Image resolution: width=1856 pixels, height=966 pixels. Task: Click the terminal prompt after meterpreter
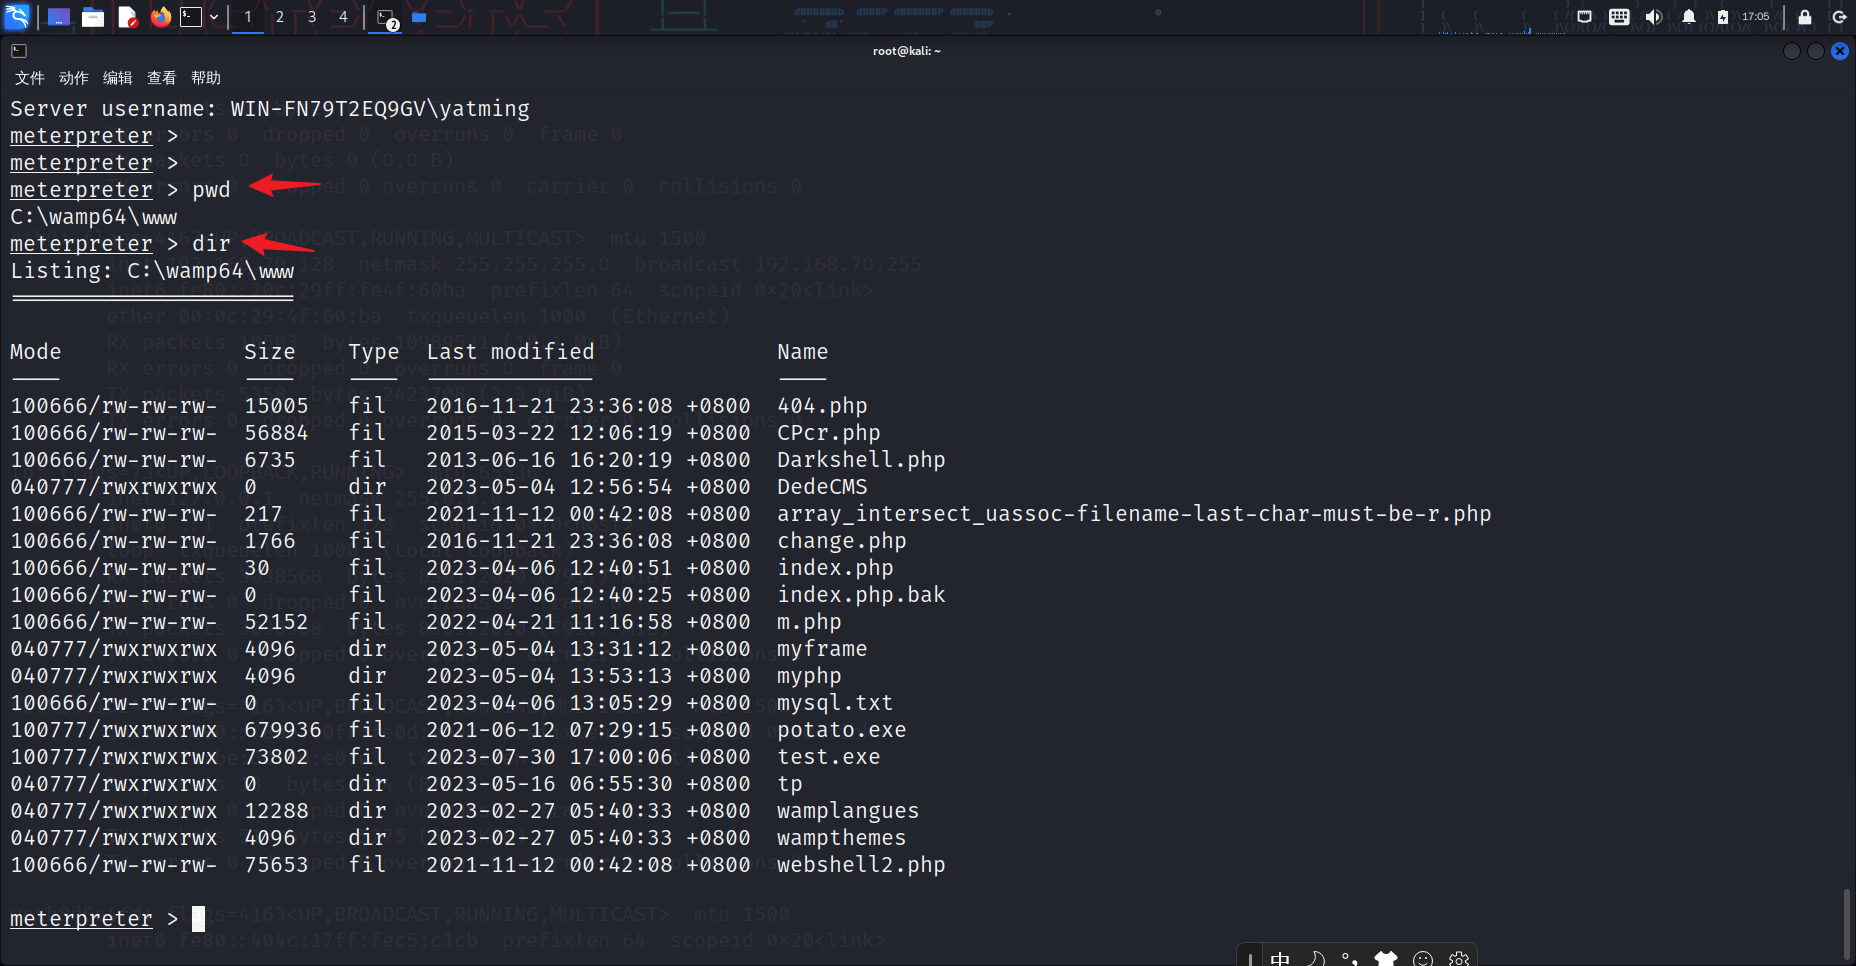pyautogui.click(x=198, y=918)
